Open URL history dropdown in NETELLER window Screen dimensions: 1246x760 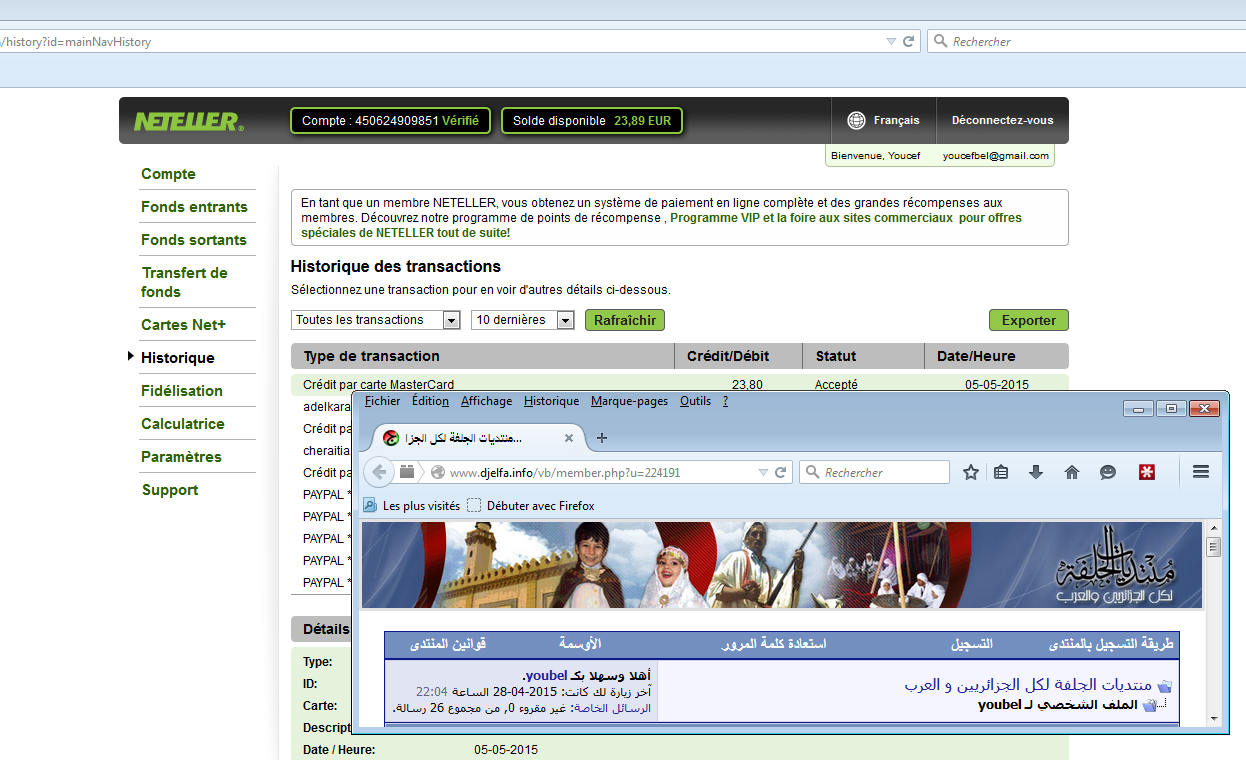click(891, 41)
